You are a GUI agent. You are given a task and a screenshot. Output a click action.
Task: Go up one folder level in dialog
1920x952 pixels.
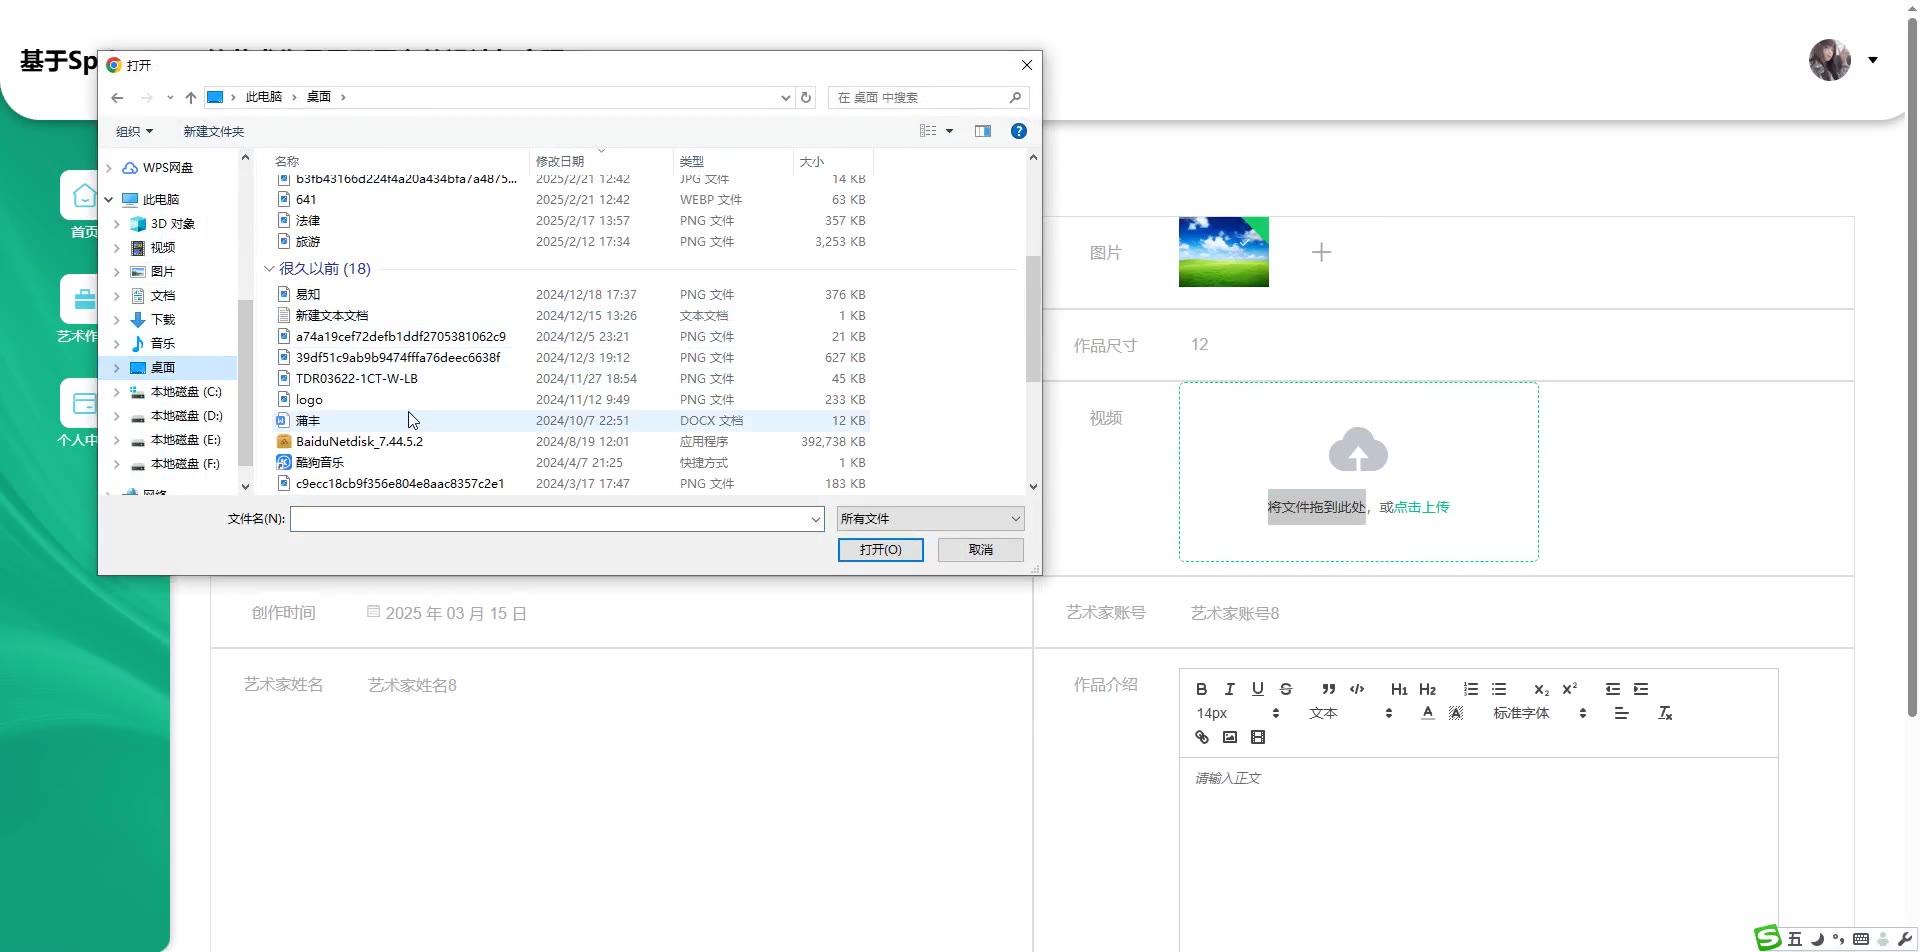click(190, 97)
